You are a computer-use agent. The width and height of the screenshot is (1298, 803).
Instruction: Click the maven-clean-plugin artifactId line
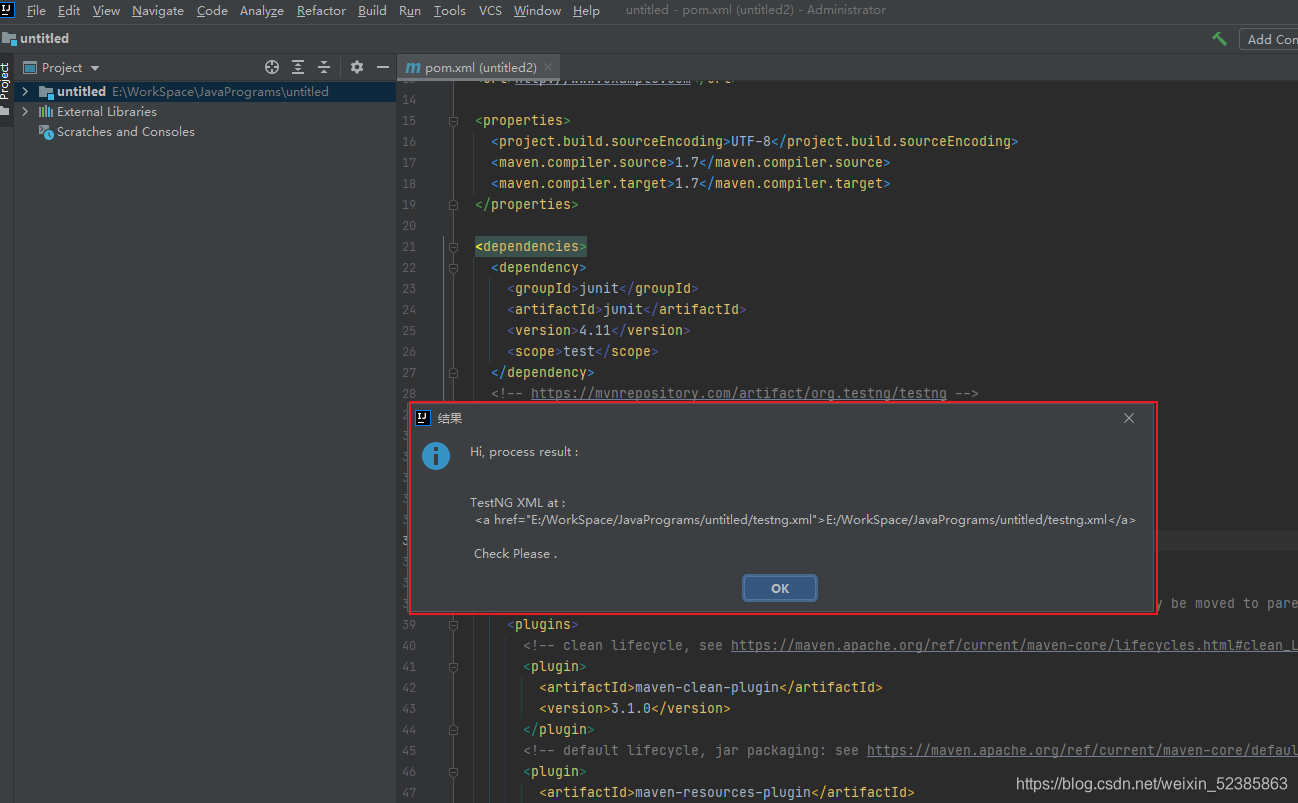(710, 687)
